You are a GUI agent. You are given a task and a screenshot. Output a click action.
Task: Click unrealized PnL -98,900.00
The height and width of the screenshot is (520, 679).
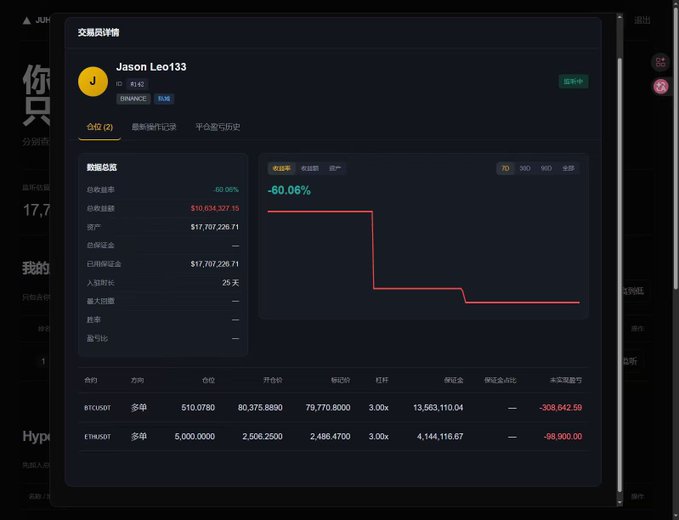tap(563, 436)
